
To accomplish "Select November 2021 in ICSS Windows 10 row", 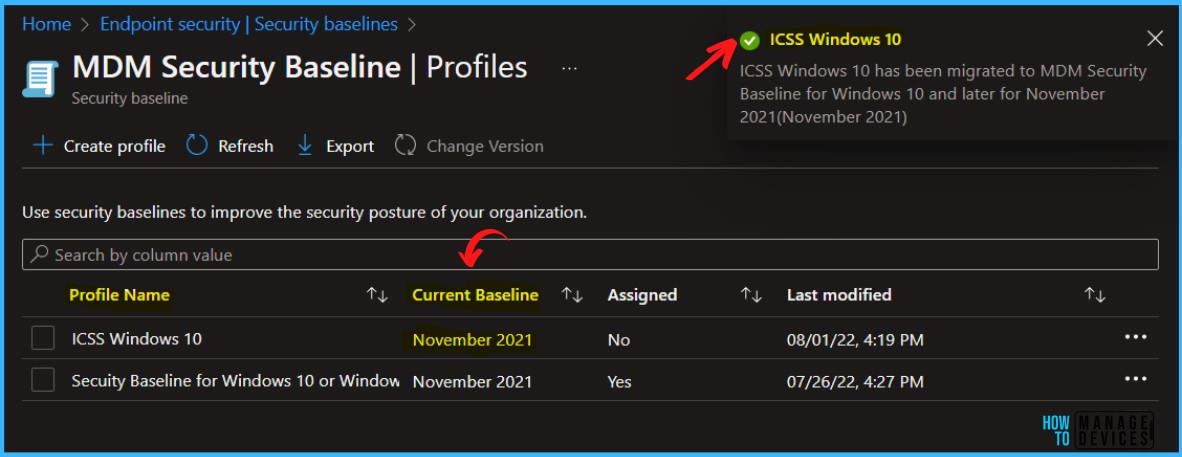I will [473, 340].
